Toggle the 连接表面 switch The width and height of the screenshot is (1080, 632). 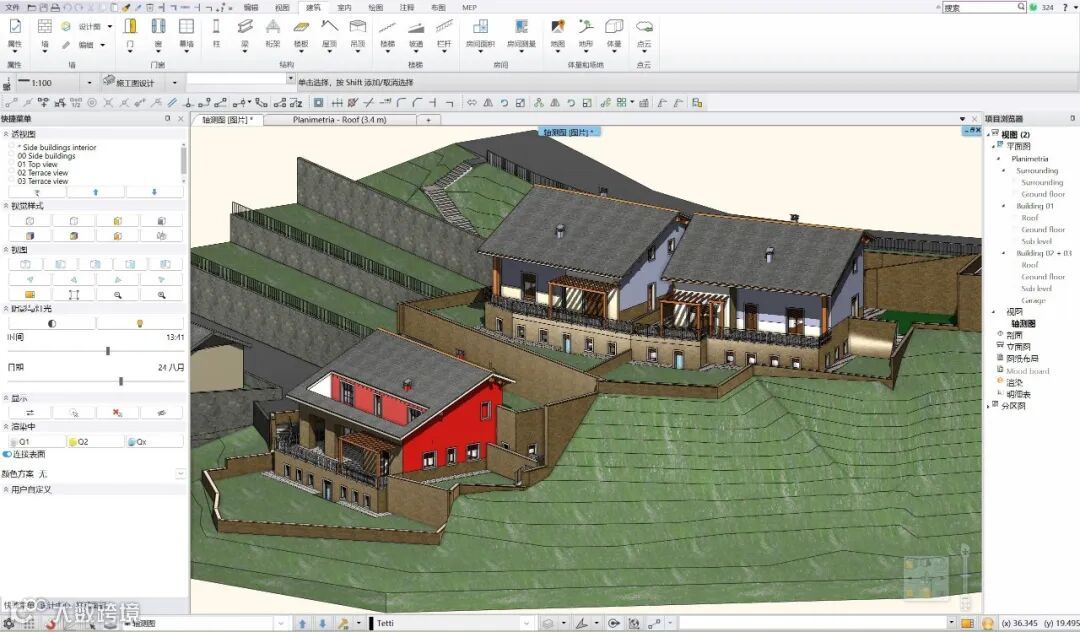click(7, 454)
